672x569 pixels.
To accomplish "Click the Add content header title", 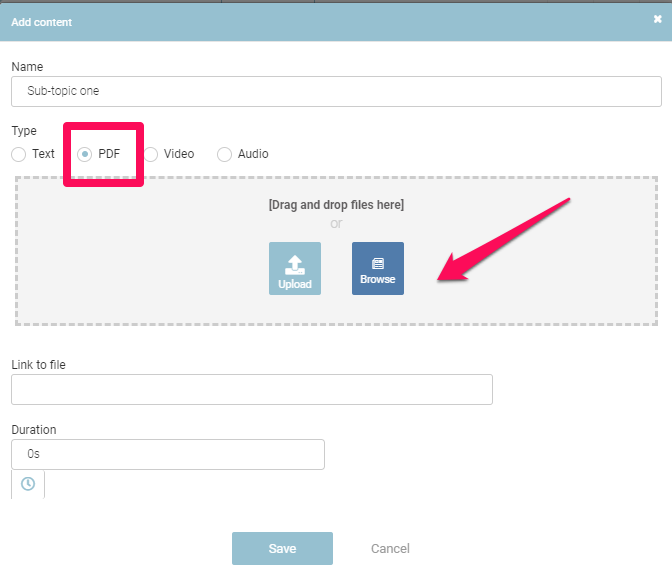I will click(x=41, y=21).
